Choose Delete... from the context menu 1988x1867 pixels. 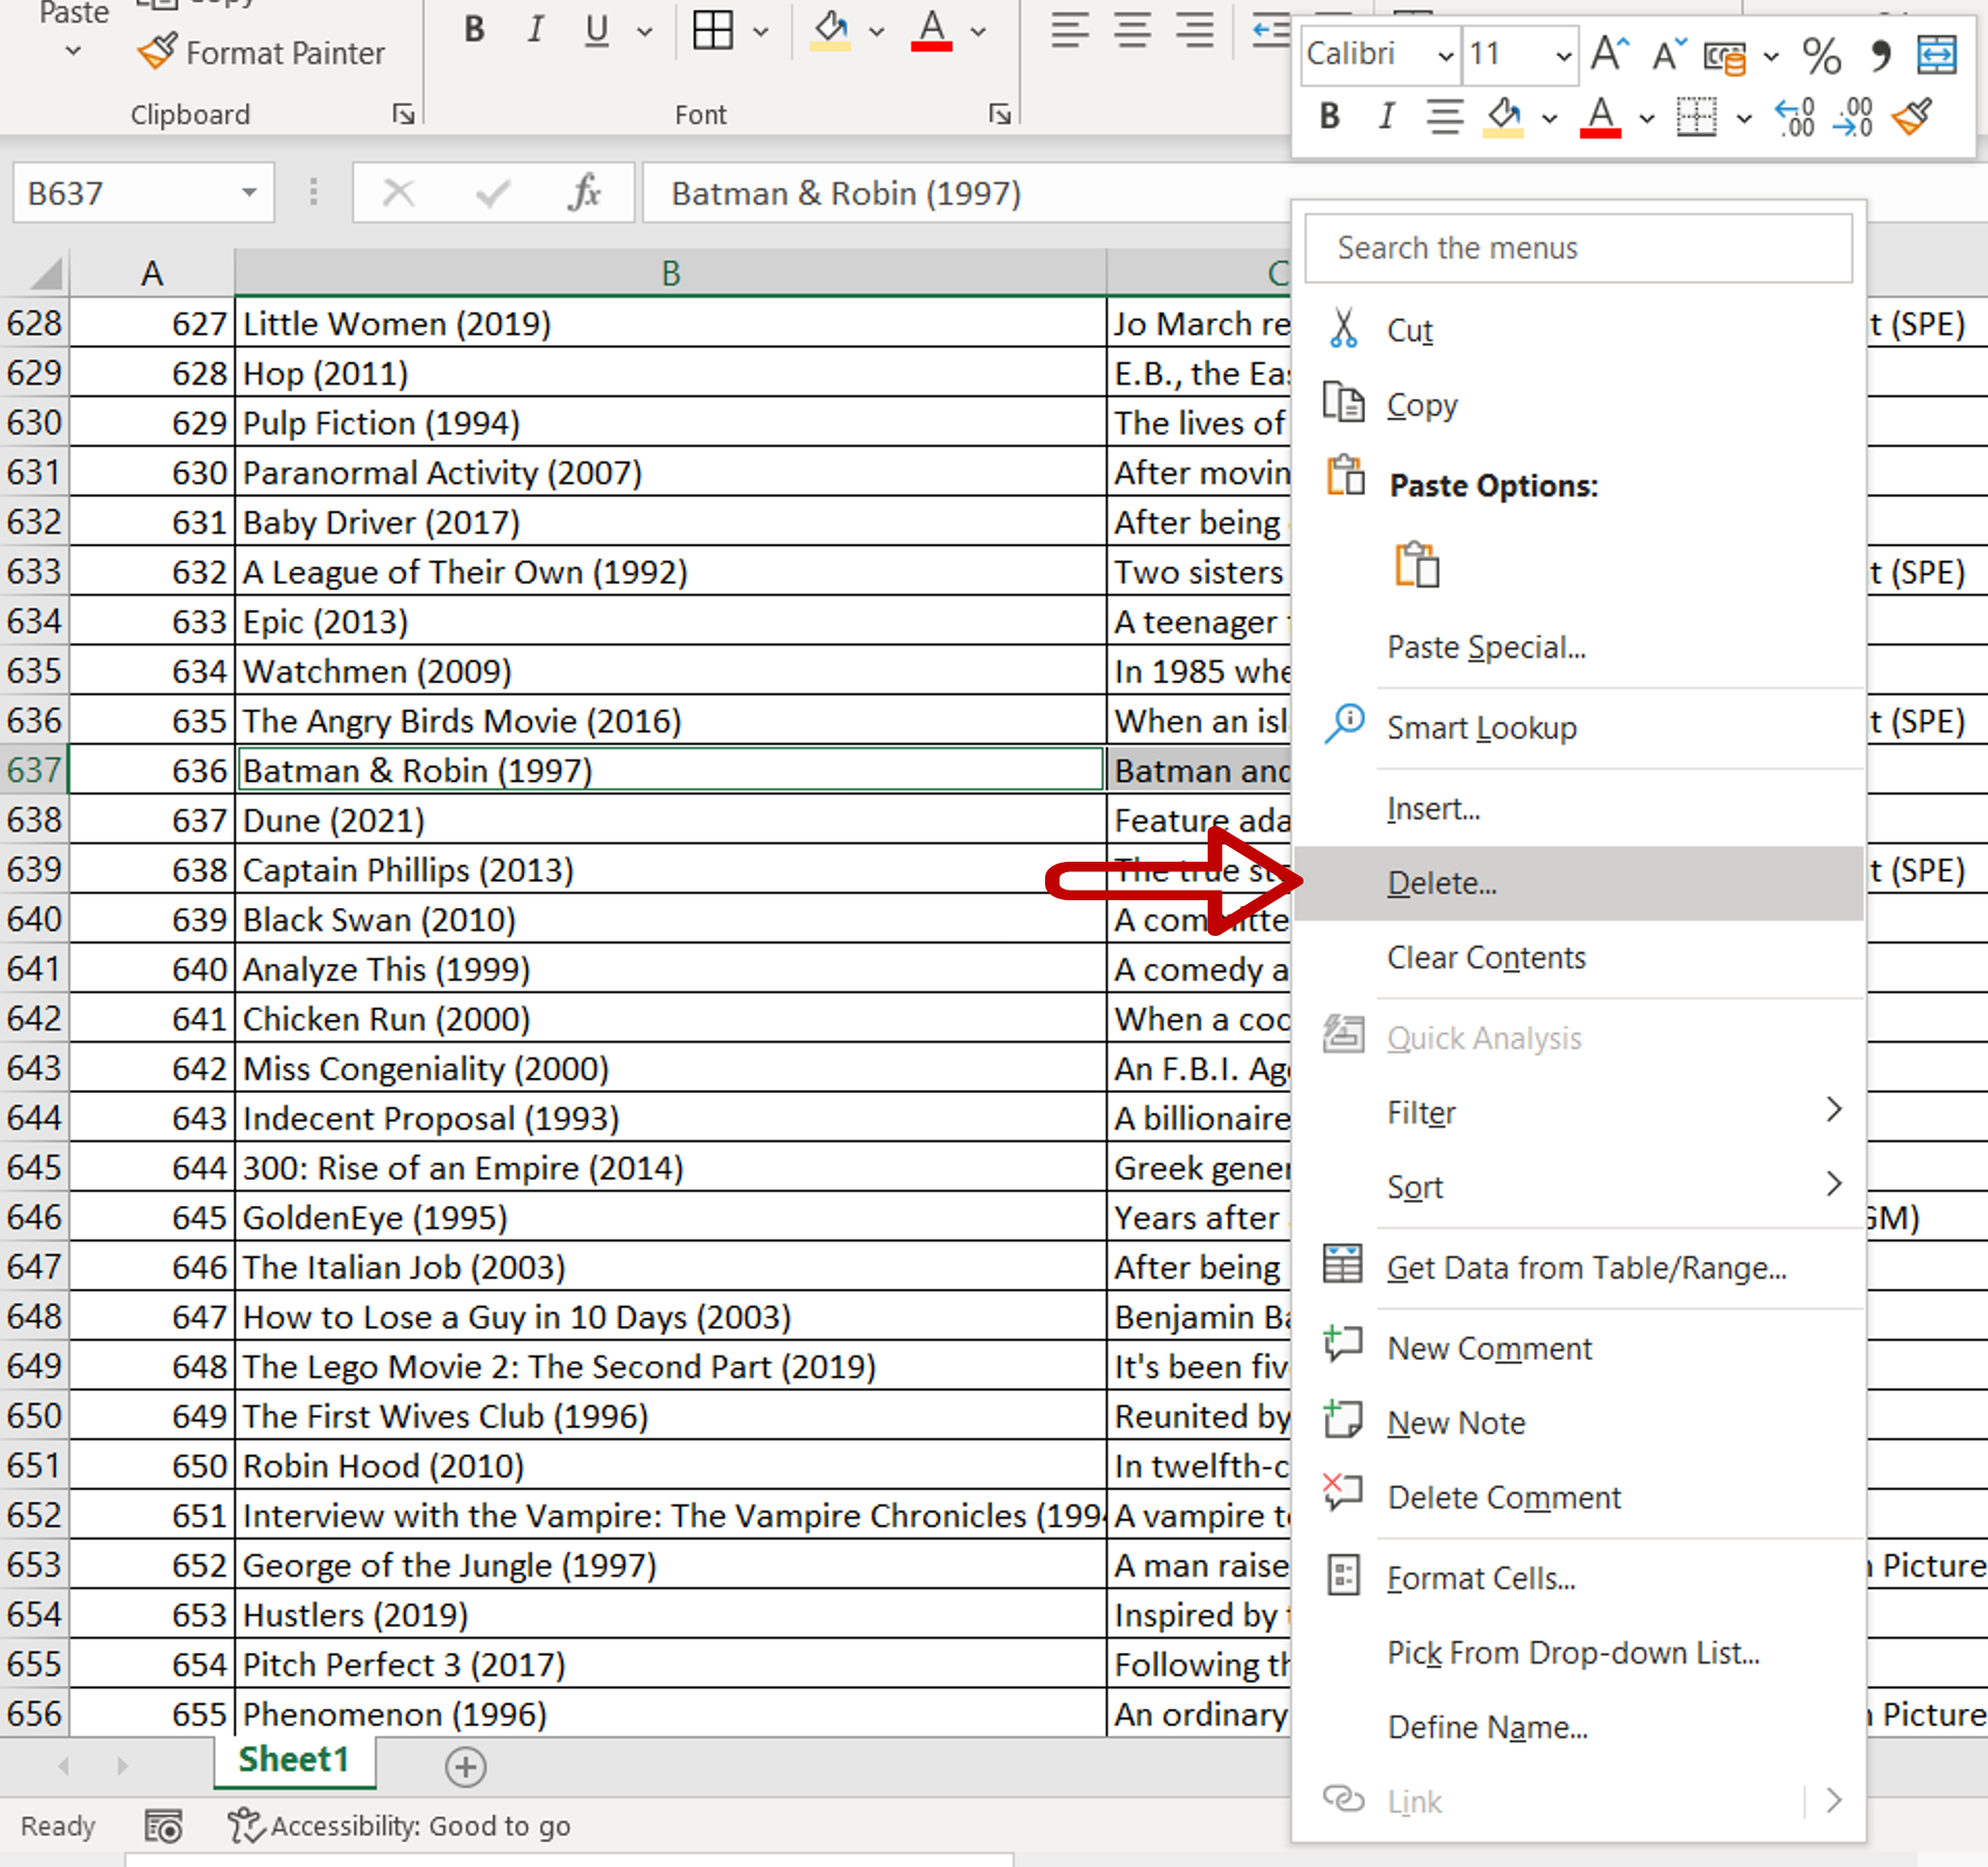pos(1441,883)
